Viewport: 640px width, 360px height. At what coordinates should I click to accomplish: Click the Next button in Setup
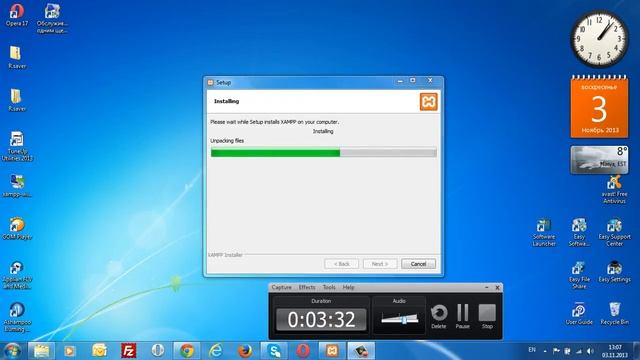coord(380,264)
